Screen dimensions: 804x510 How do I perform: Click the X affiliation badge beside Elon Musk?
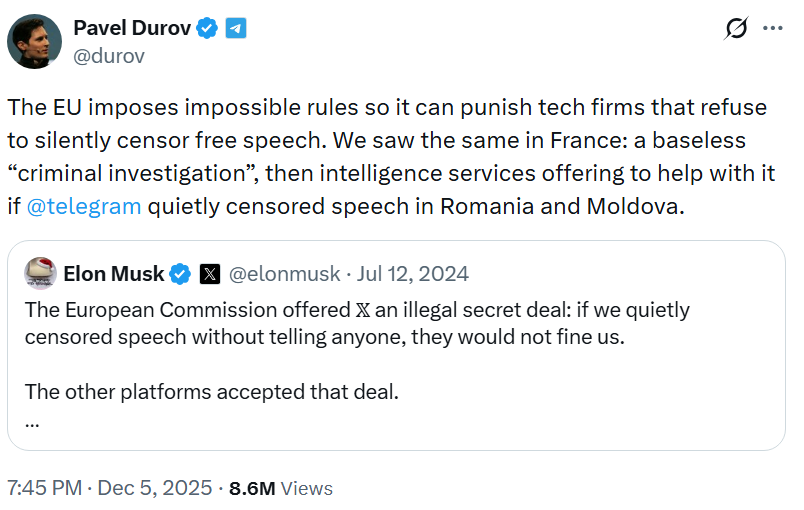tap(209, 273)
